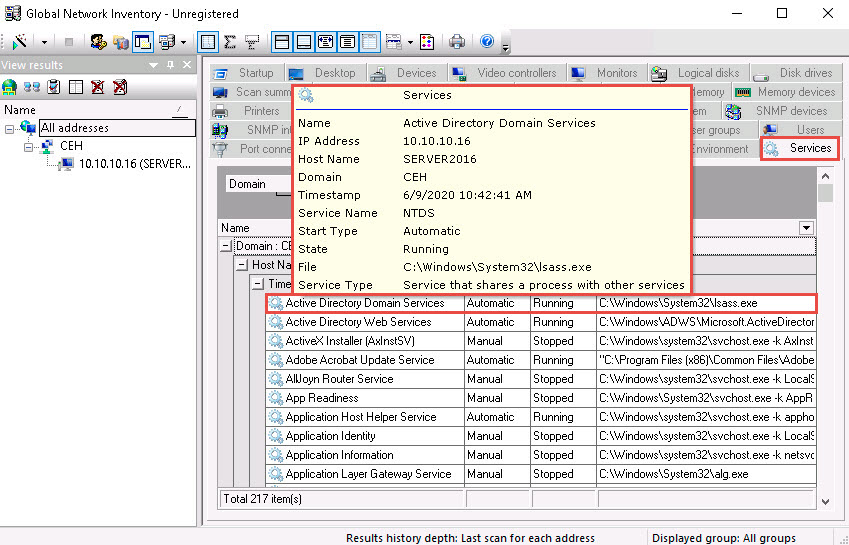Open View results panel menu arrow

(154, 65)
